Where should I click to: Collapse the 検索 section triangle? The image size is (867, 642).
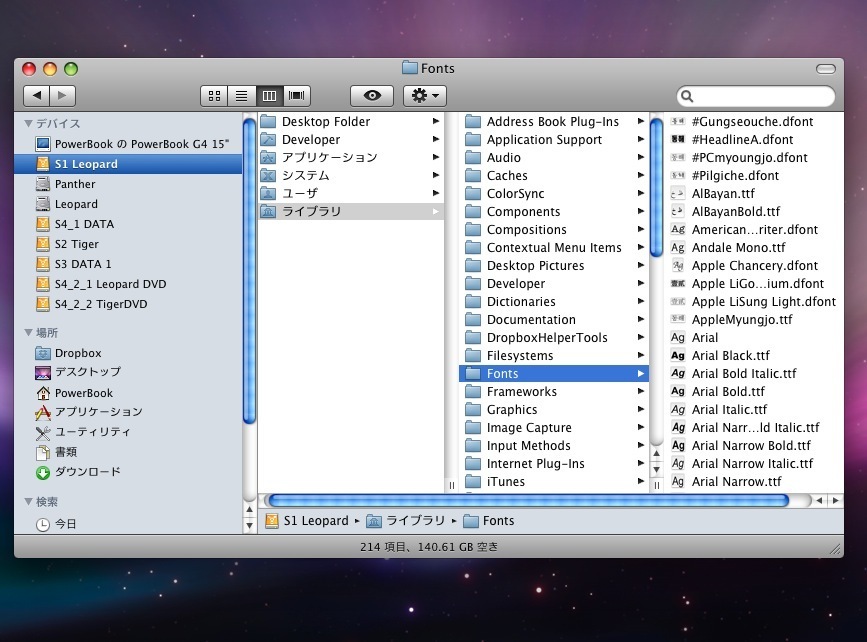[x=28, y=502]
